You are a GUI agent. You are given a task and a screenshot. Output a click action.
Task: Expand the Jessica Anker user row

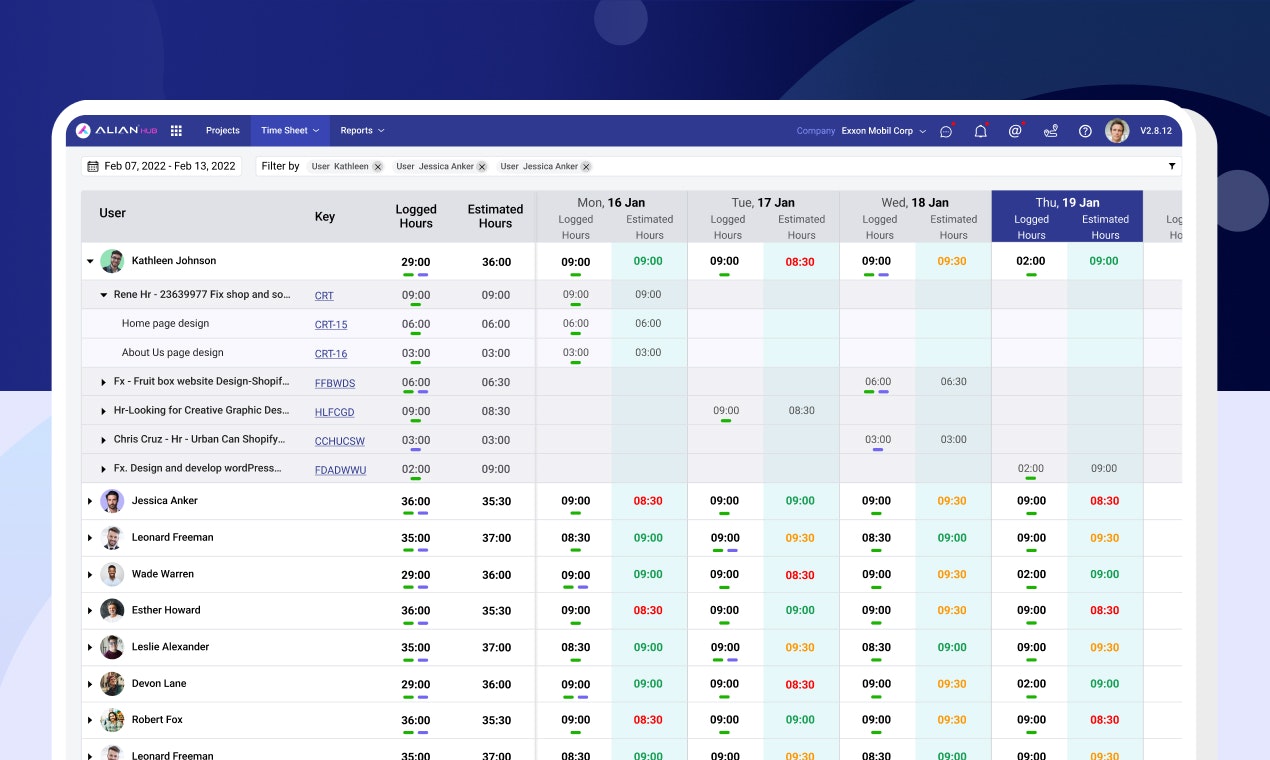pyautogui.click(x=90, y=501)
